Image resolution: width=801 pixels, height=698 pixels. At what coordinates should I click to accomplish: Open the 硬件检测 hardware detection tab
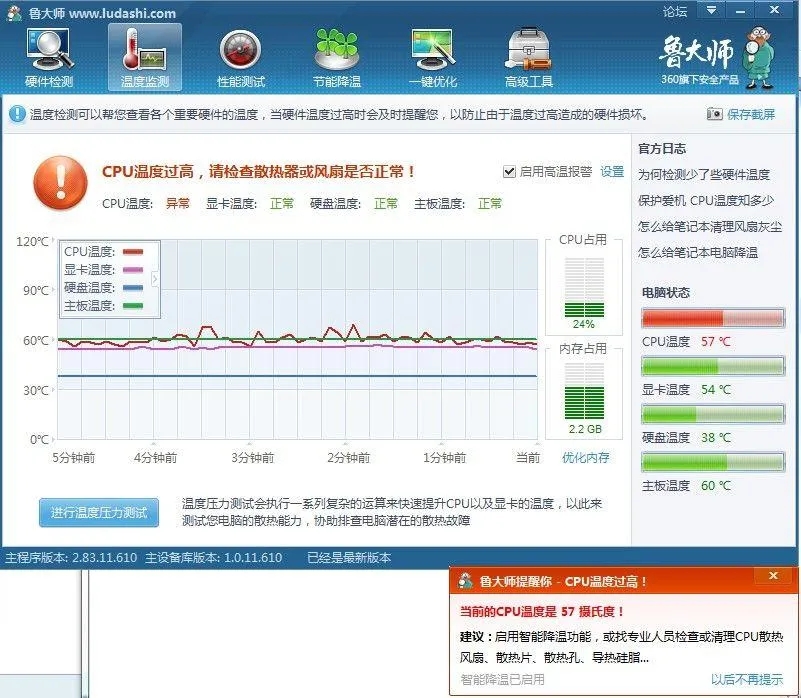click(x=49, y=58)
